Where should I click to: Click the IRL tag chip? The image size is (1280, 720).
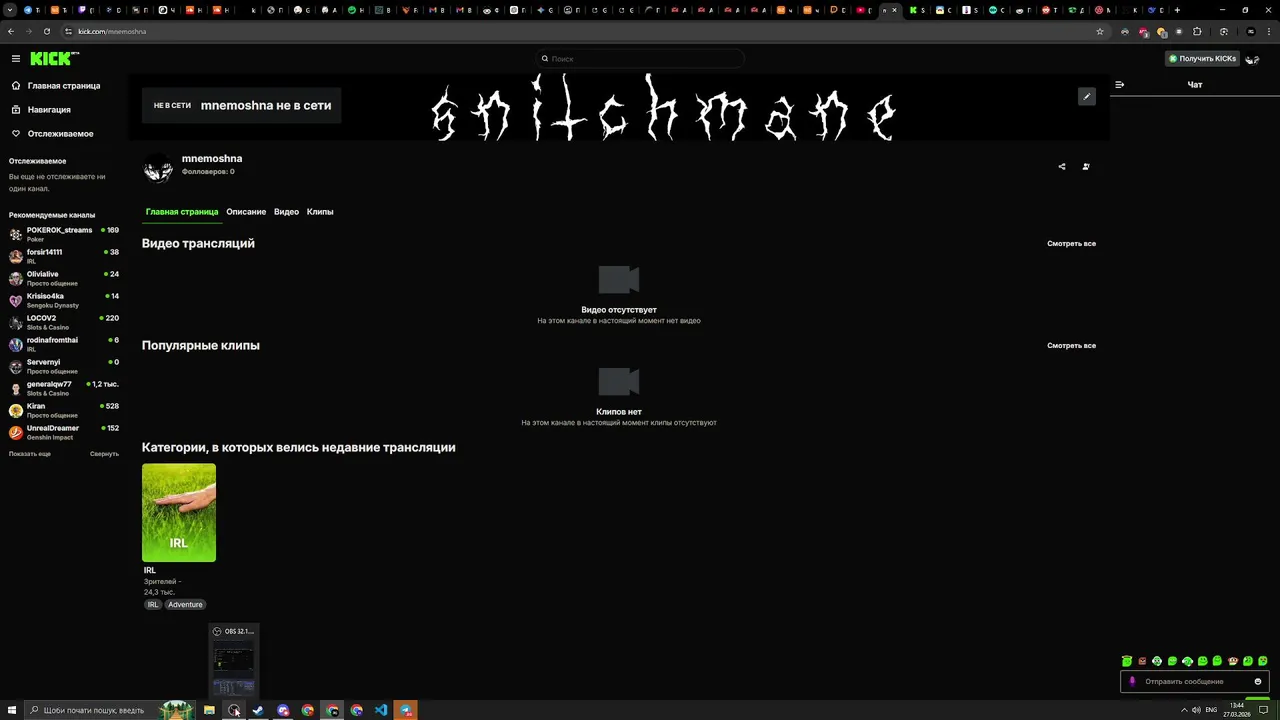click(153, 605)
